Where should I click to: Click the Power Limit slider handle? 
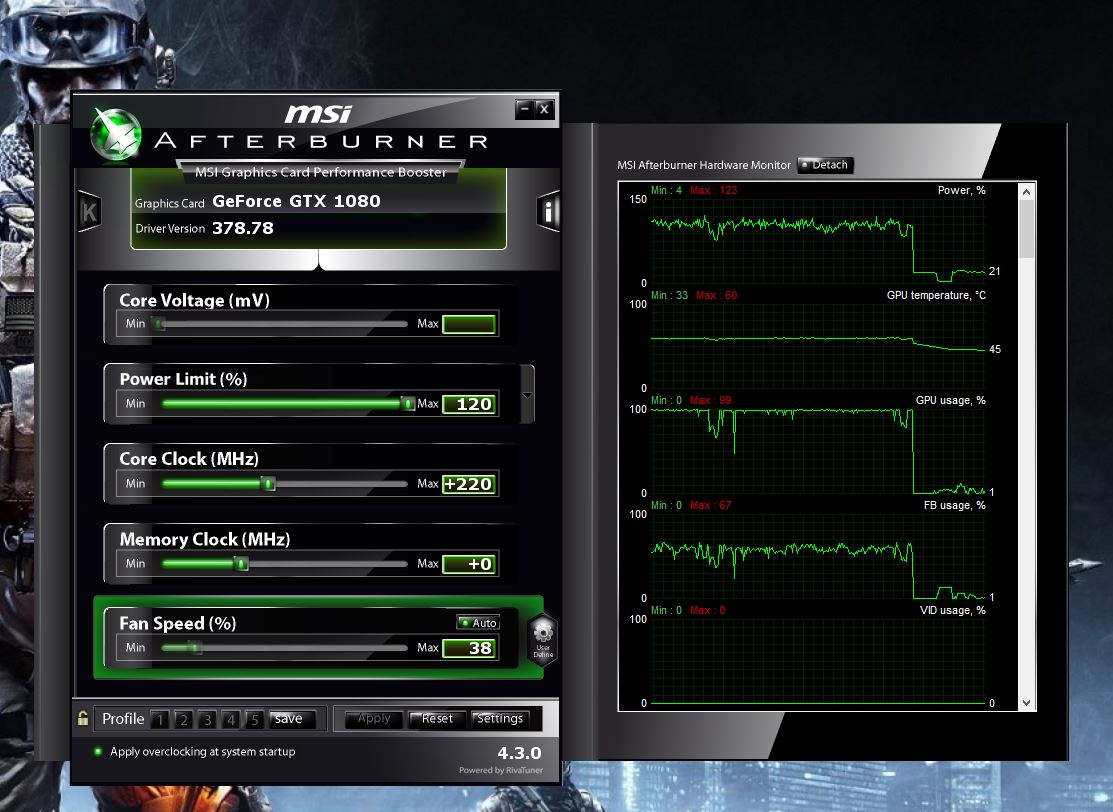(407, 403)
